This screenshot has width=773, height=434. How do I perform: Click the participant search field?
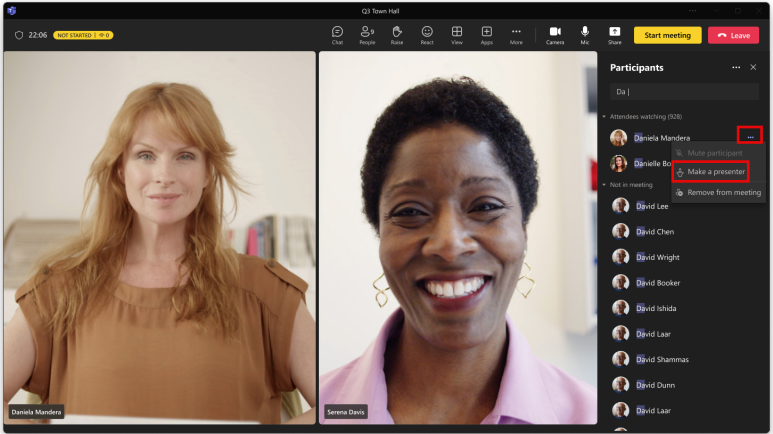685,92
